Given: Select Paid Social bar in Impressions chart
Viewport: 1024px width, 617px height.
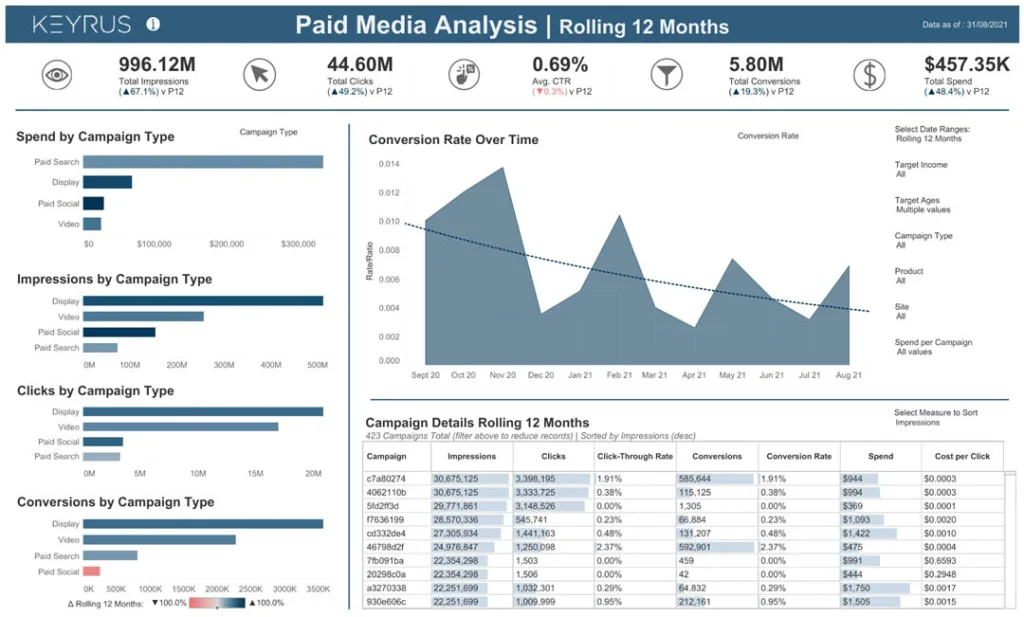Looking at the screenshot, I should point(119,332).
